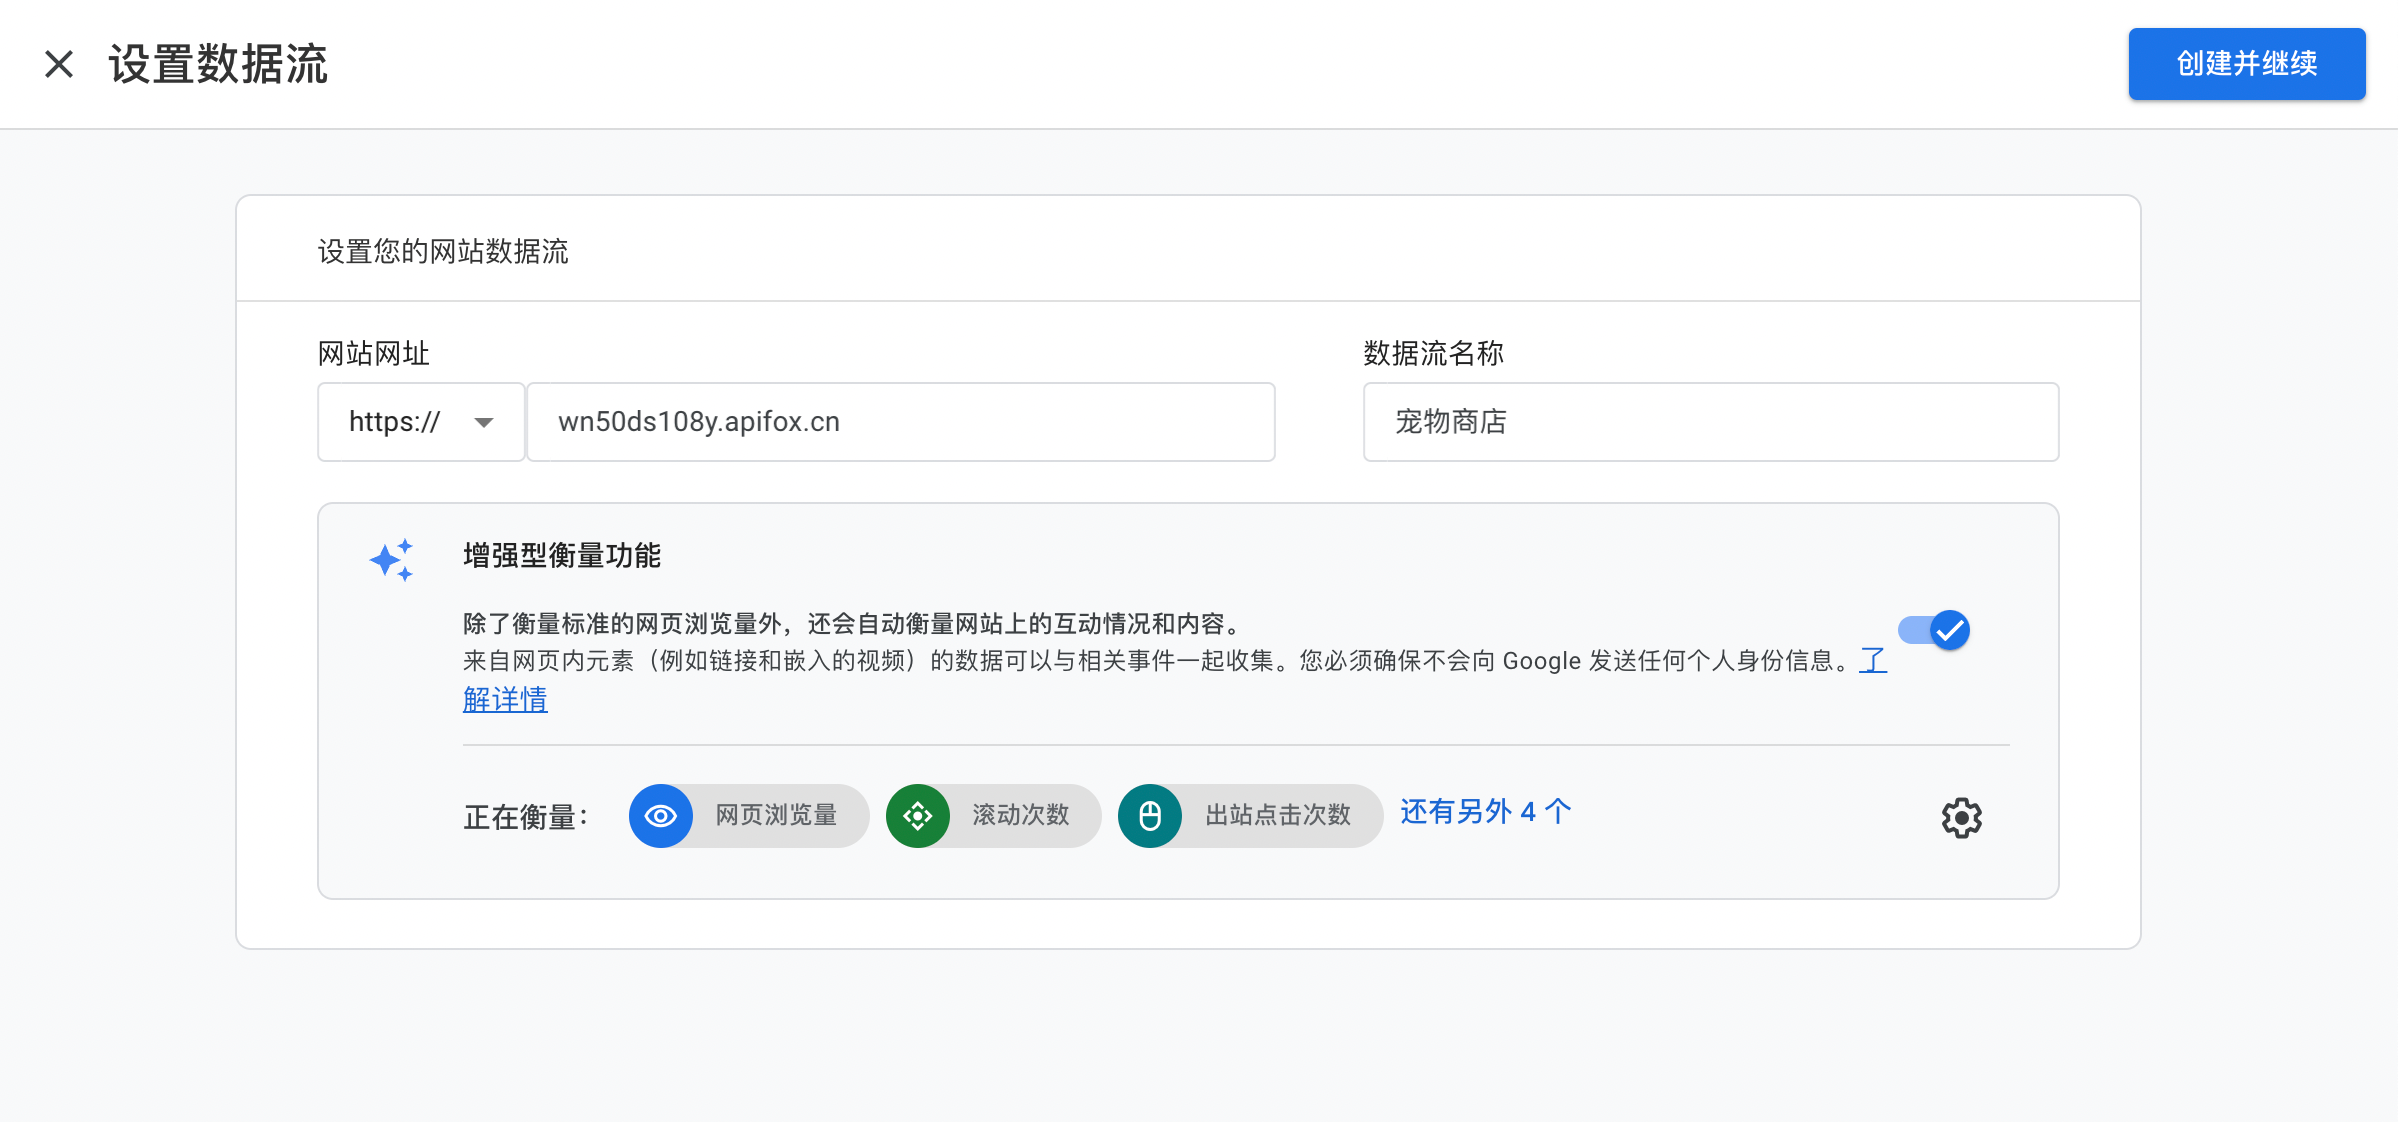Screen dimensions: 2398x1122
Task: Close the setup dialog with the X
Action: 59,64
